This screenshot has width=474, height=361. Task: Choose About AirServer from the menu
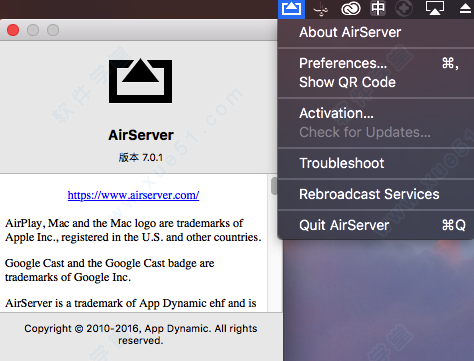(376, 32)
